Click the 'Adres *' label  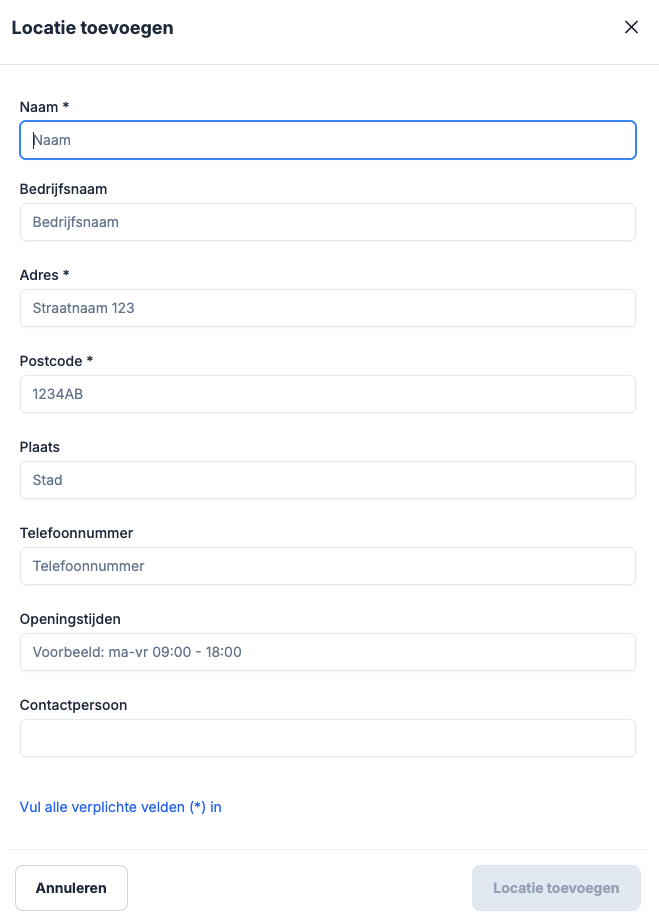[45, 274]
